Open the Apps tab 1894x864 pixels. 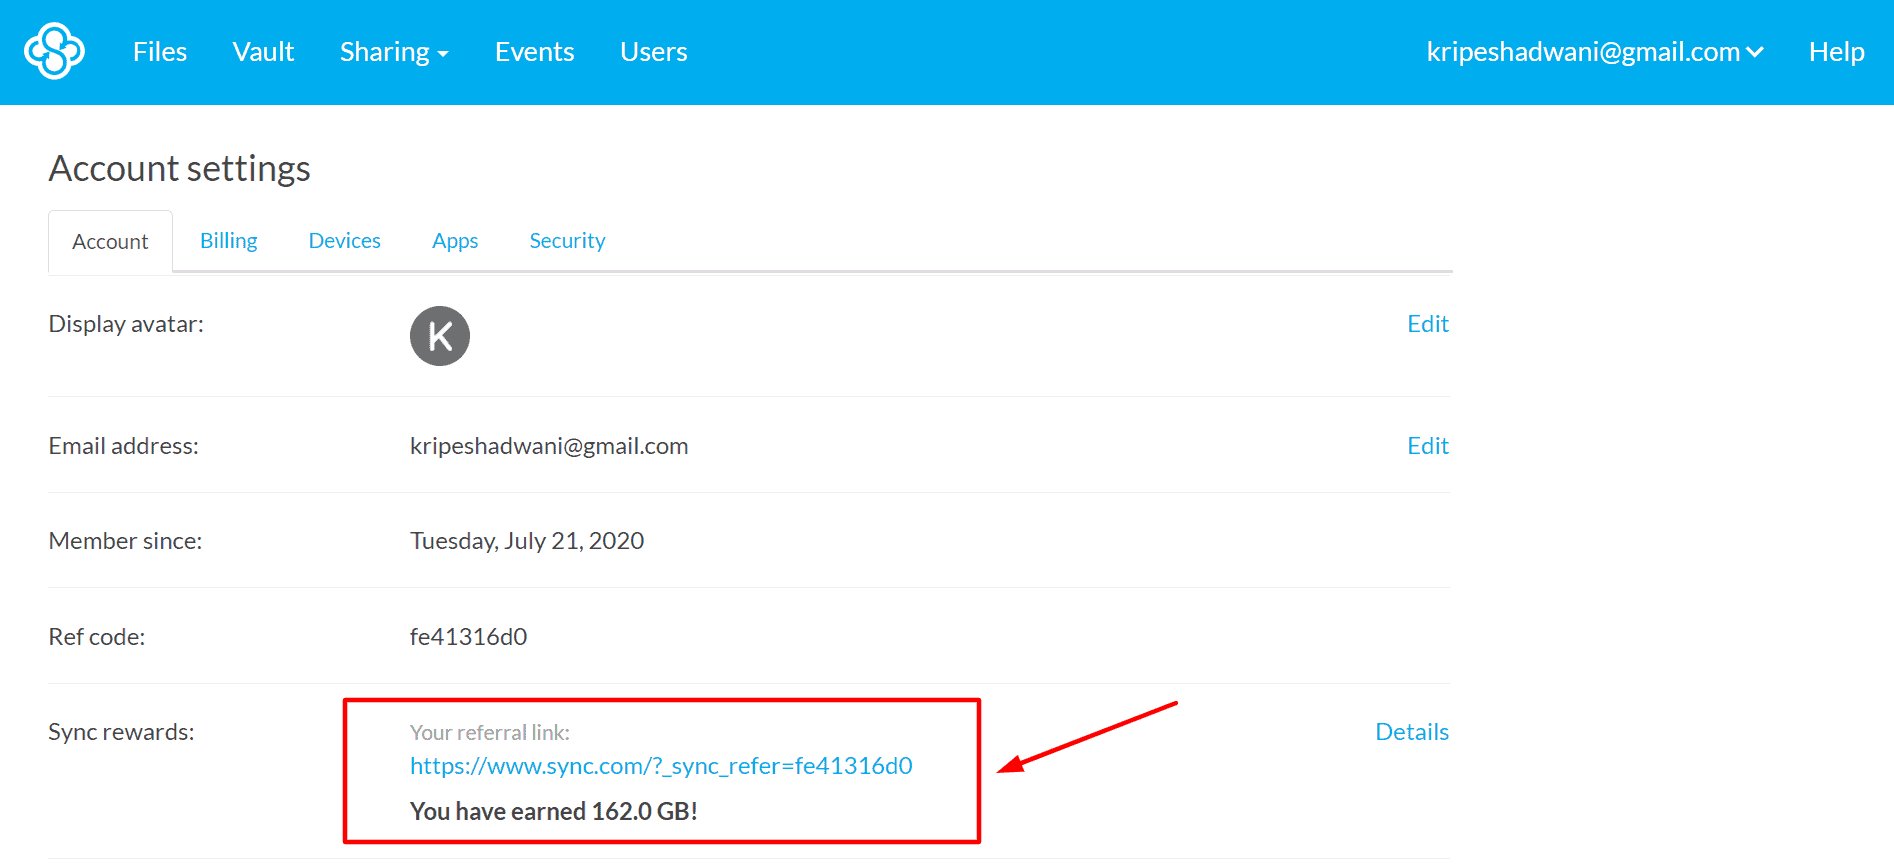455,241
